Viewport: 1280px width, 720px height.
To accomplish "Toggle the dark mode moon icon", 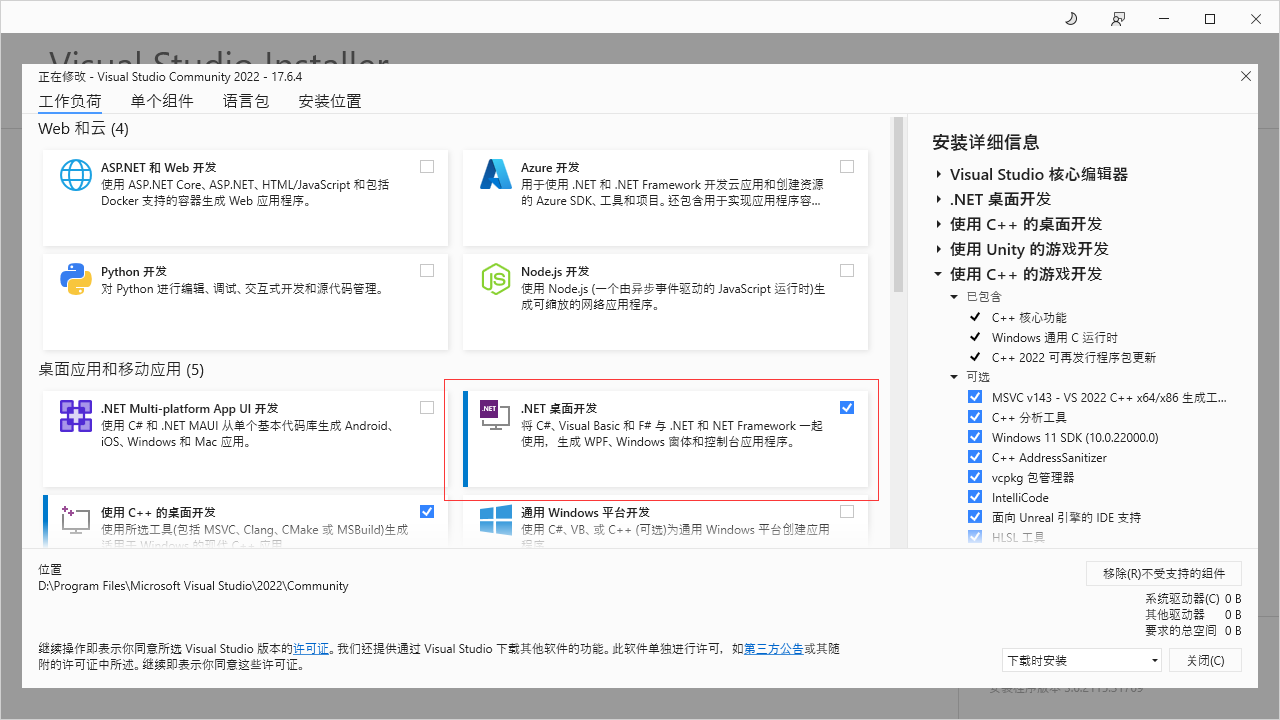I will pyautogui.click(x=1071, y=19).
